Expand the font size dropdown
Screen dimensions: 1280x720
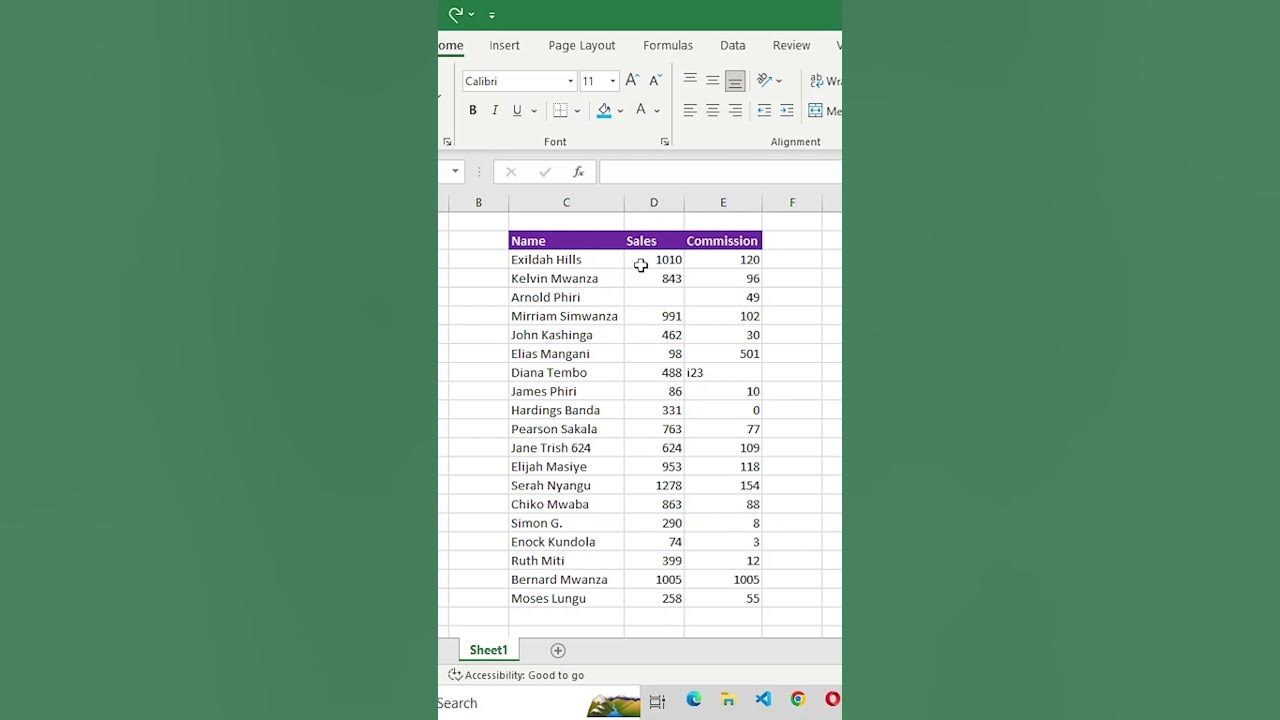click(612, 81)
